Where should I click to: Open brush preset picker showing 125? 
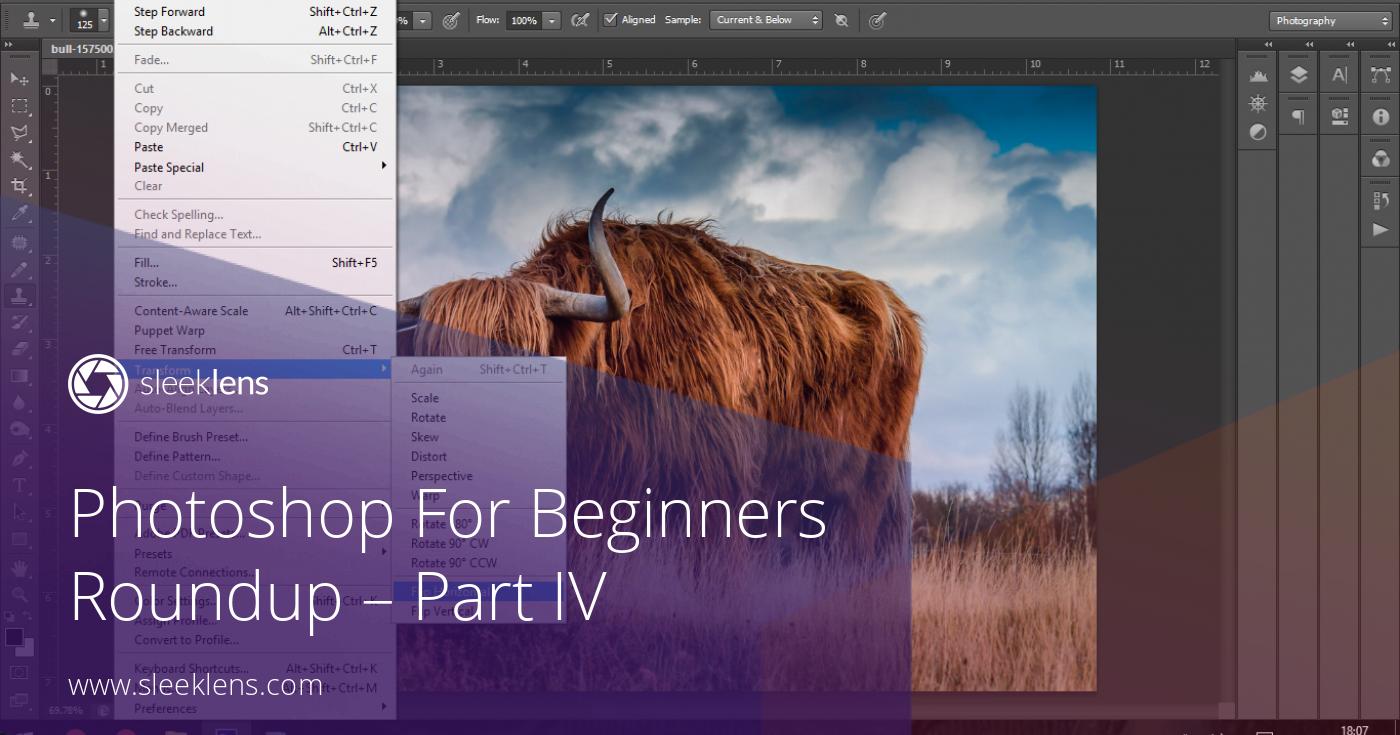[x=89, y=20]
